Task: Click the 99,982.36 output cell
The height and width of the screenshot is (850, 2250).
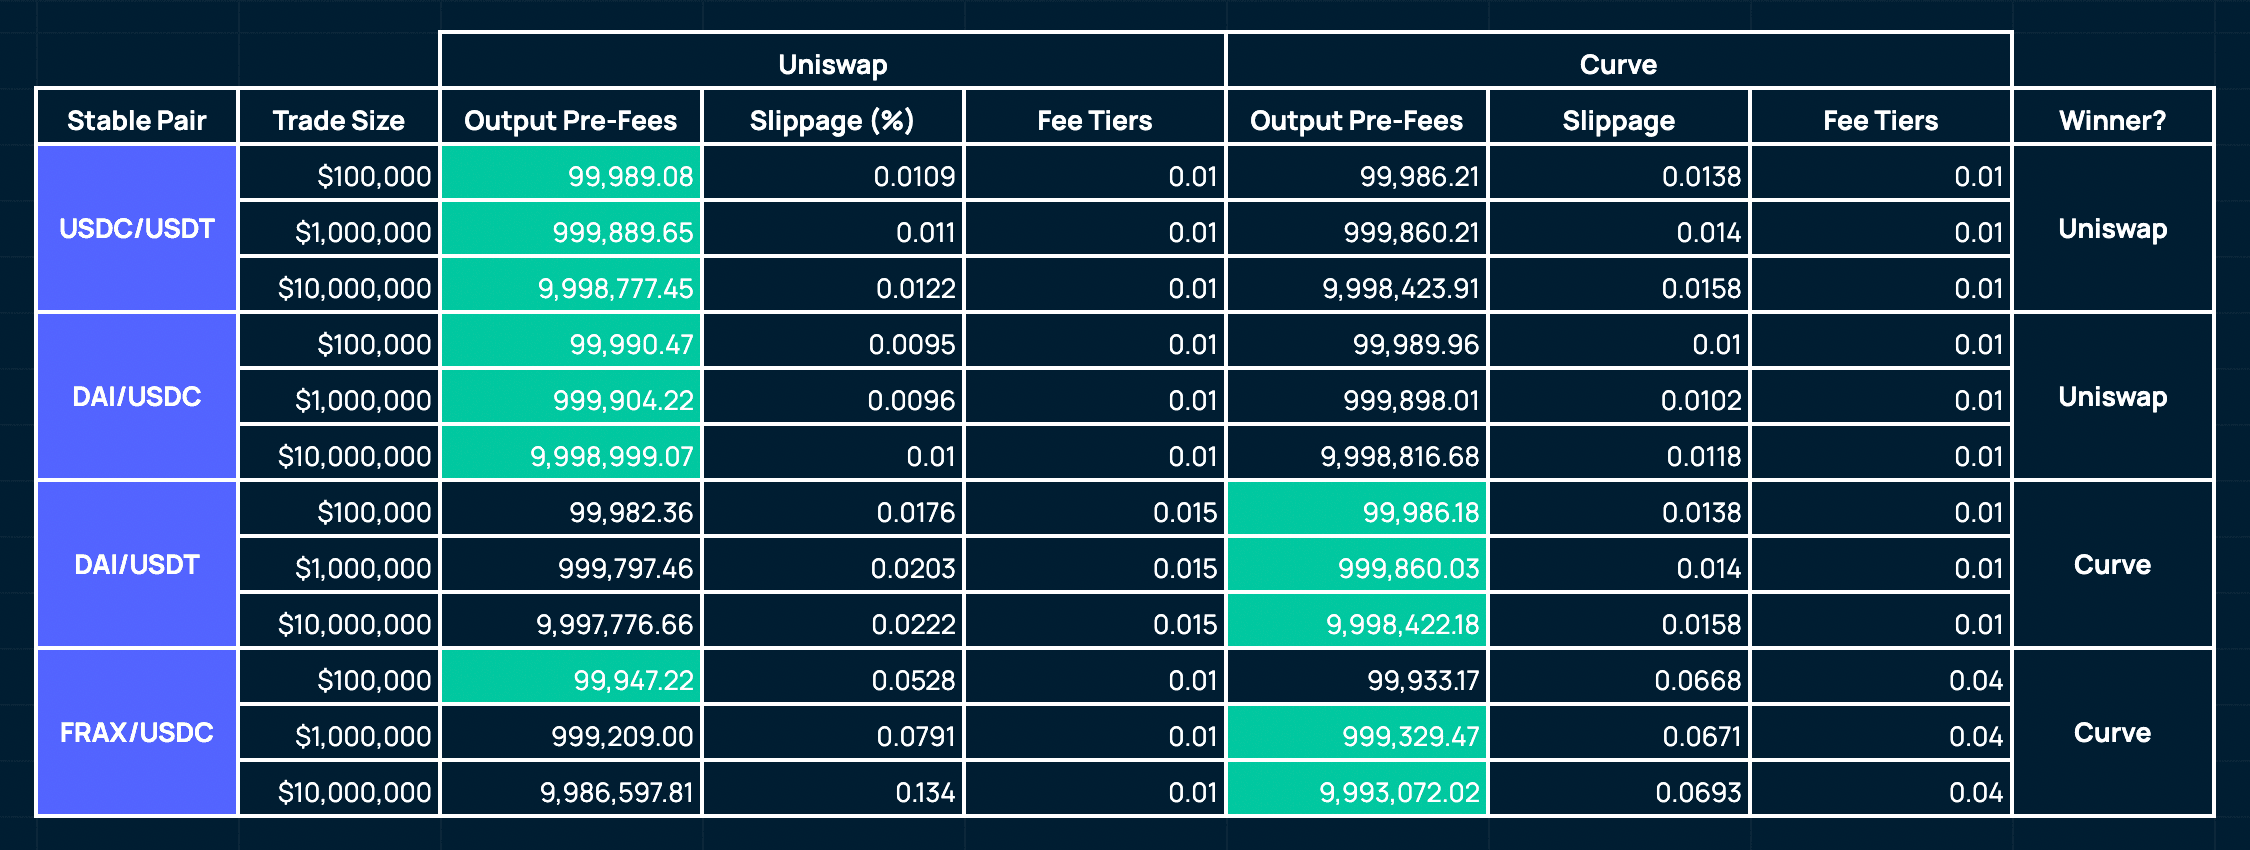Action: (x=571, y=510)
